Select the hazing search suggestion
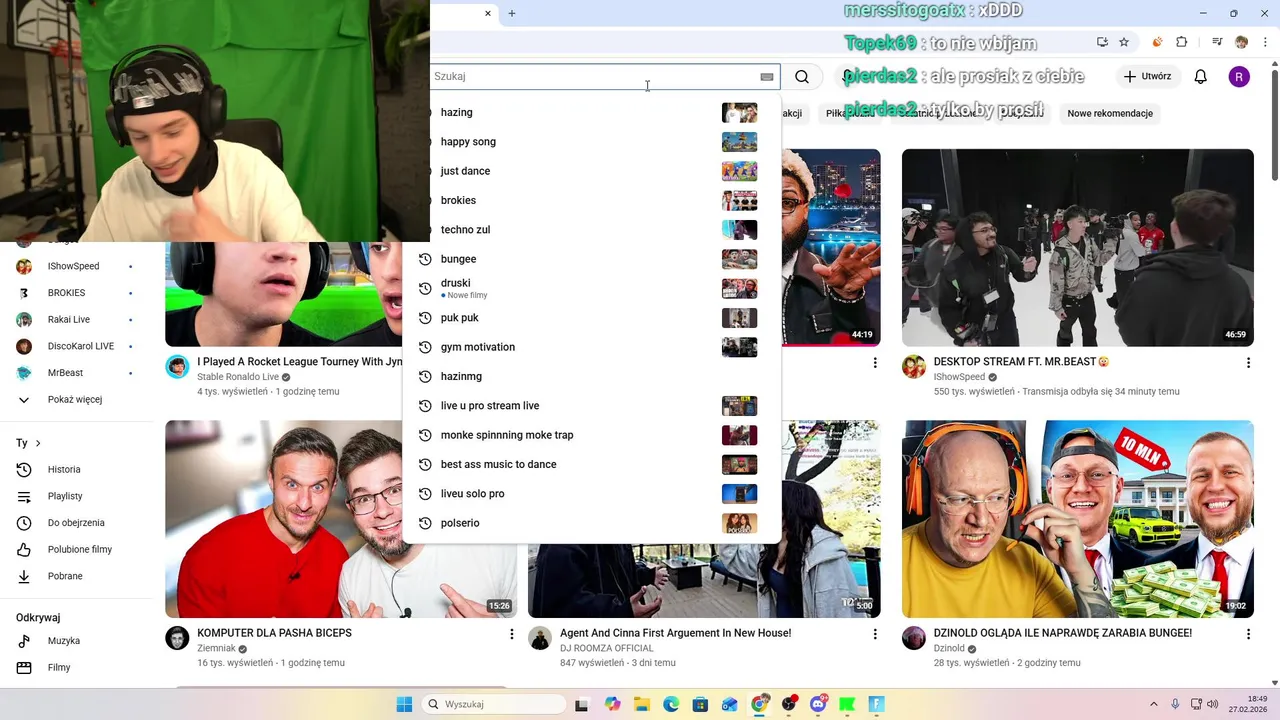This screenshot has height=720, width=1280. (x=591, y=112)
